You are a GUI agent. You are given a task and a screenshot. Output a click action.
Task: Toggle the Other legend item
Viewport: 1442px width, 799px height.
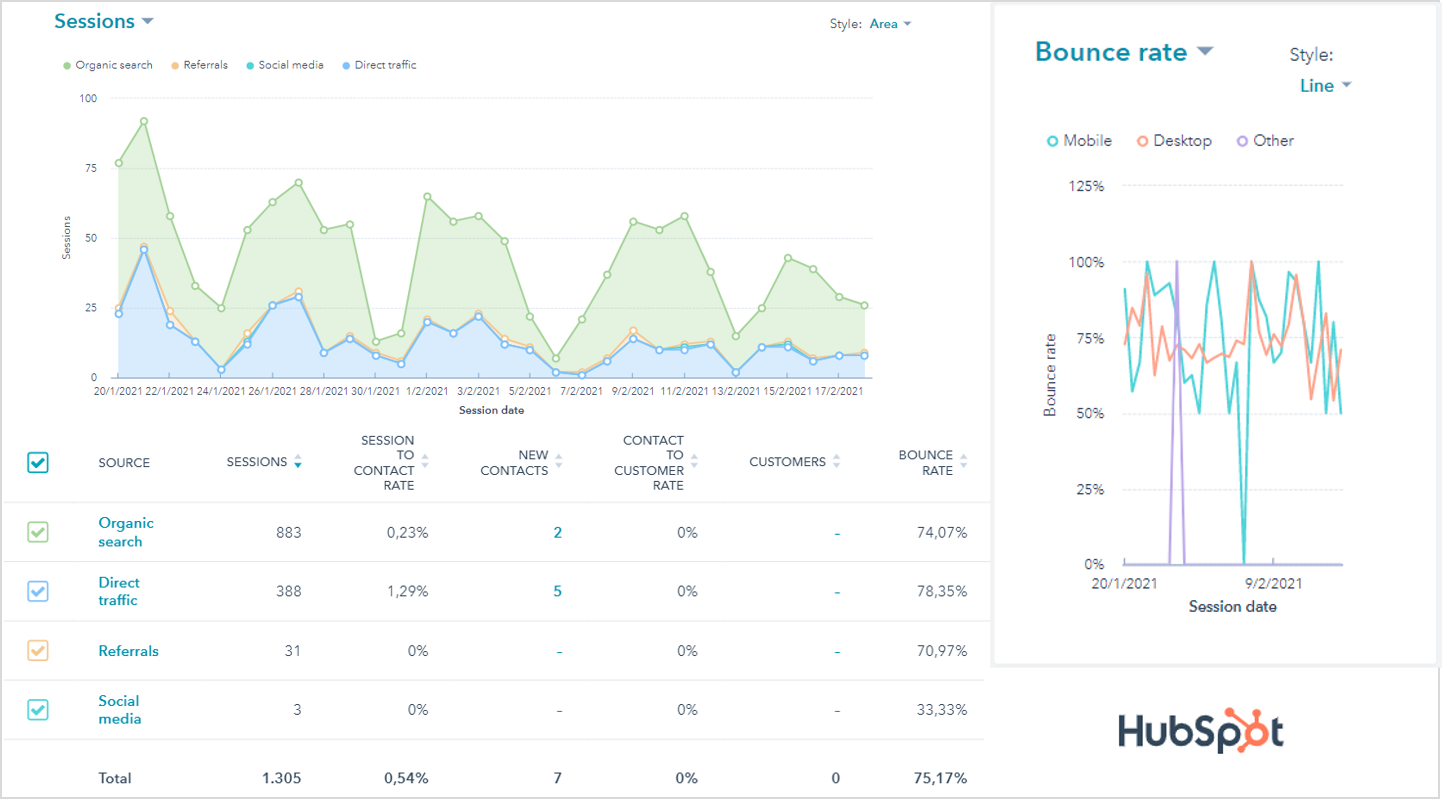[1265, 141]
